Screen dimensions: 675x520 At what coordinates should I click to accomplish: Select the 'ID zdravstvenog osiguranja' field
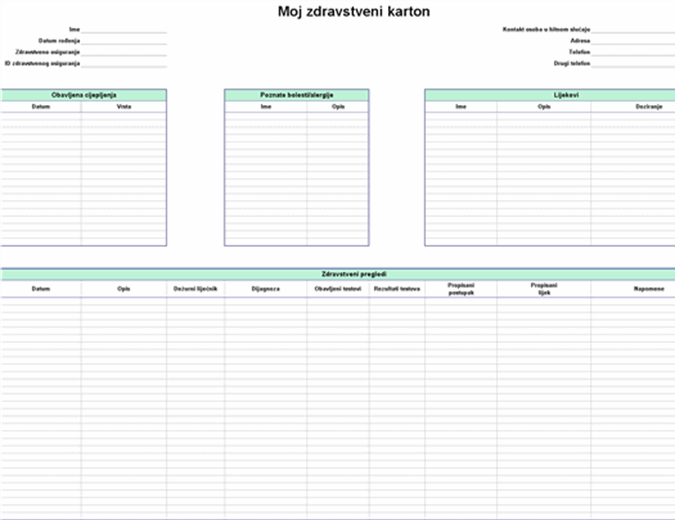pos(124,63)
